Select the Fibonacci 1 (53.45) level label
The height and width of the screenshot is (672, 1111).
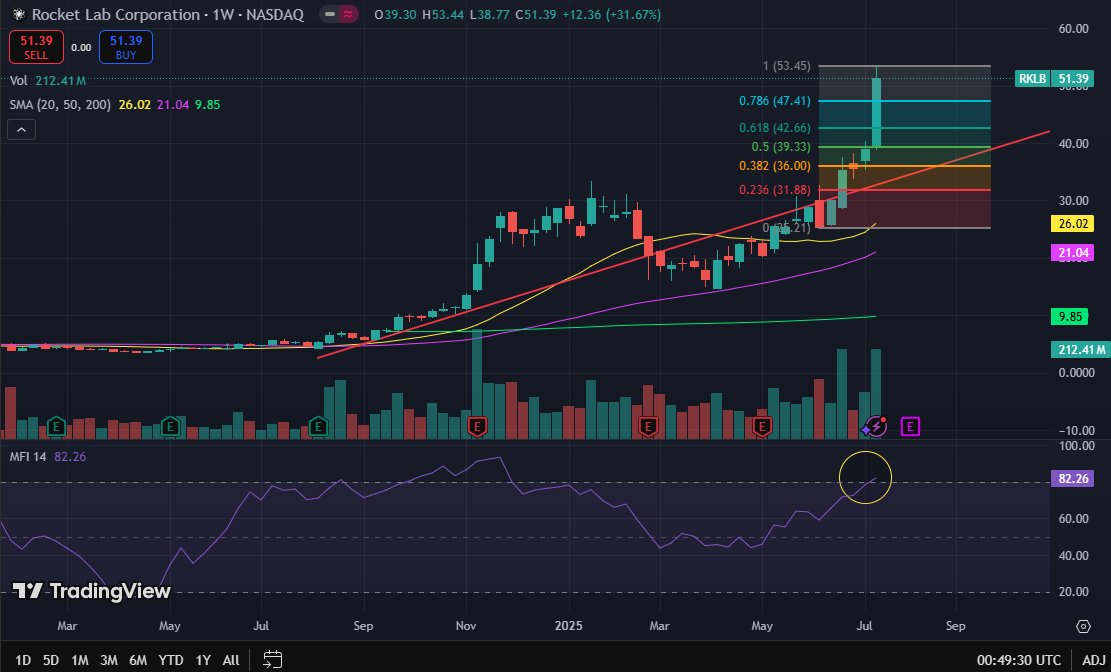click(786, 66)
